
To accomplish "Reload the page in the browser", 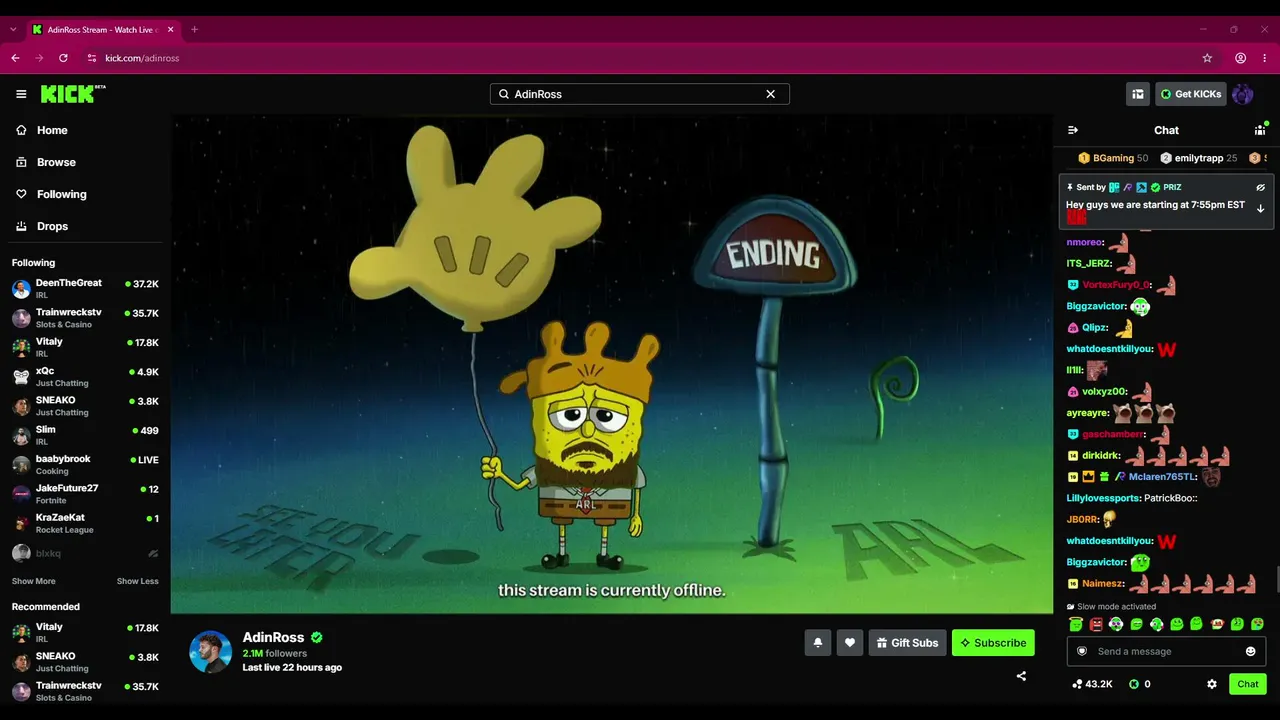I will tap(63, 58).
